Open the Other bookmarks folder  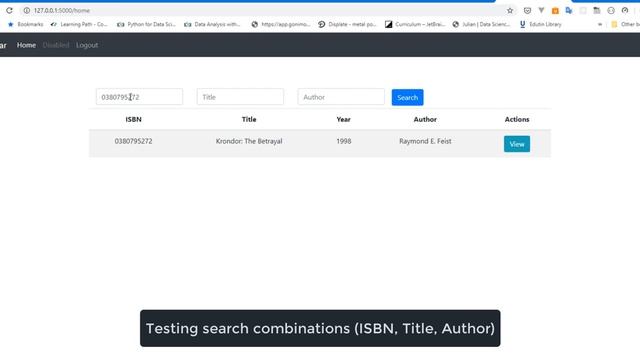(625, 24)
